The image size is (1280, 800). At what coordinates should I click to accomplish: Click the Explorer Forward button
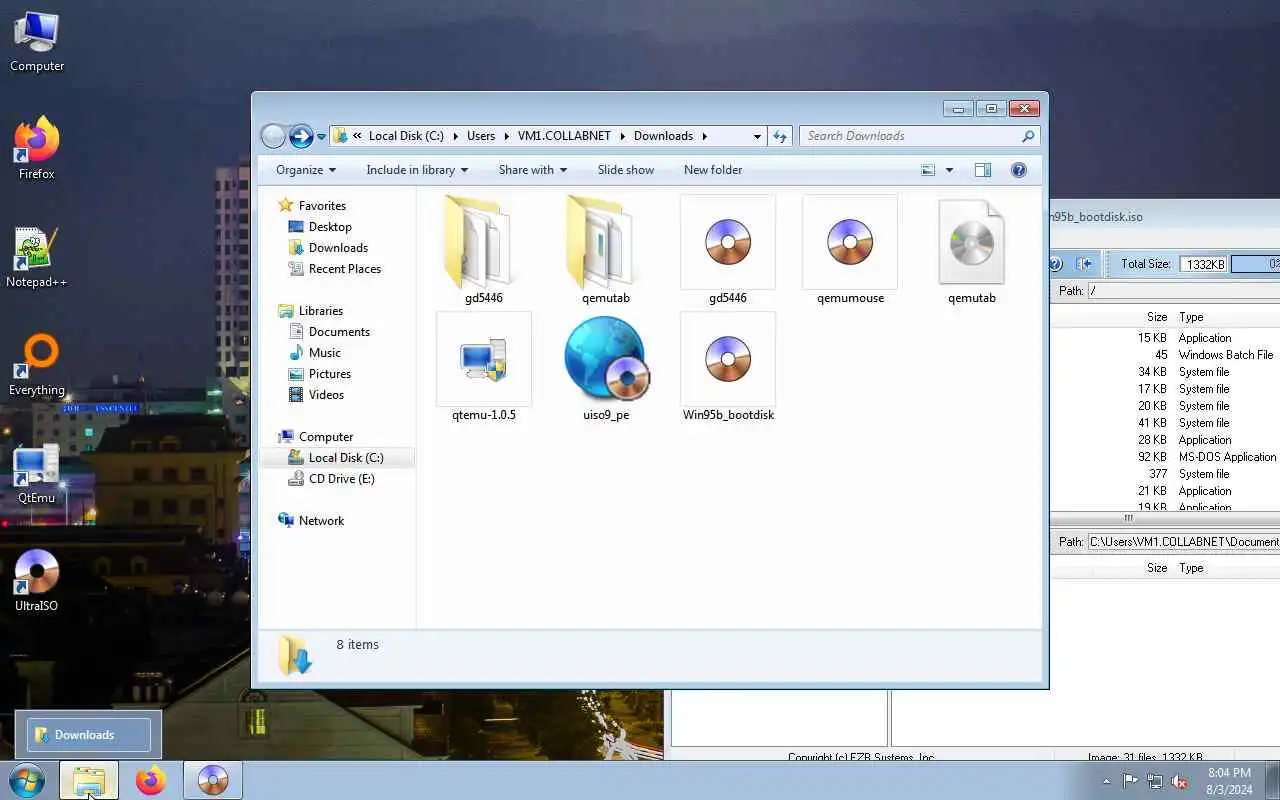click(301, 136)
